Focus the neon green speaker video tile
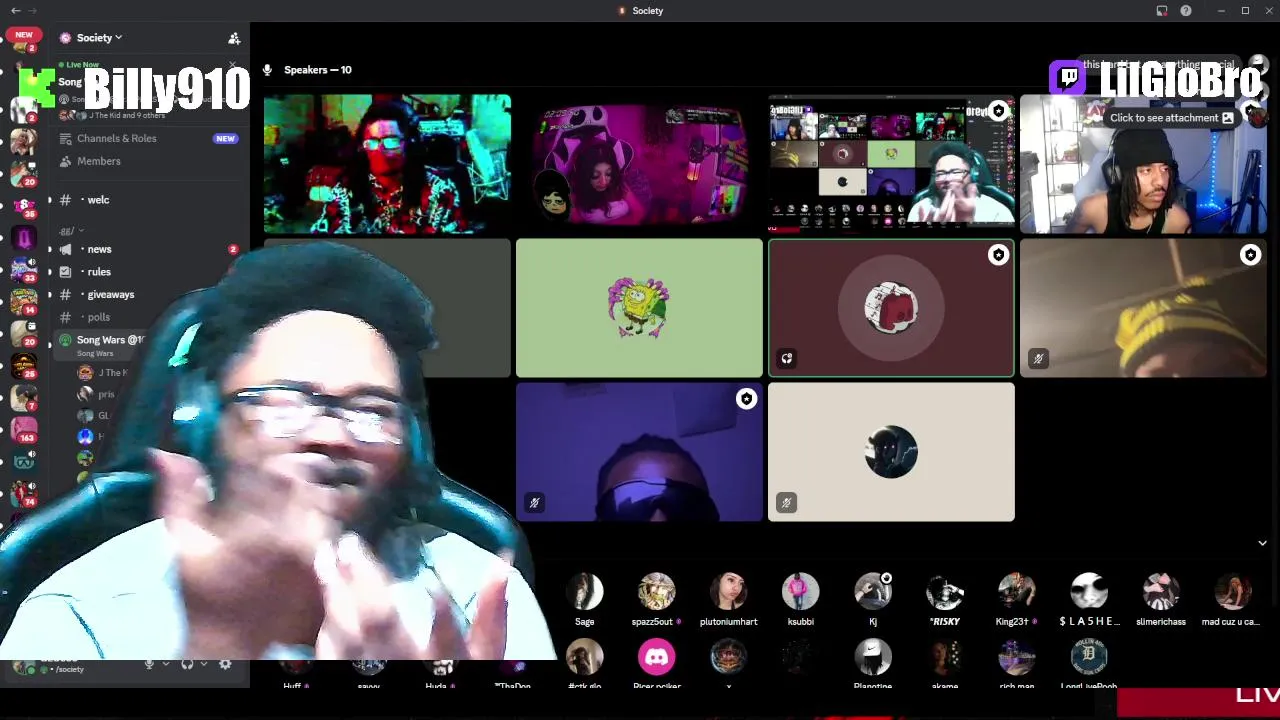The width and height of the screenshot is (1280, 720). click(x=387, y=164)
